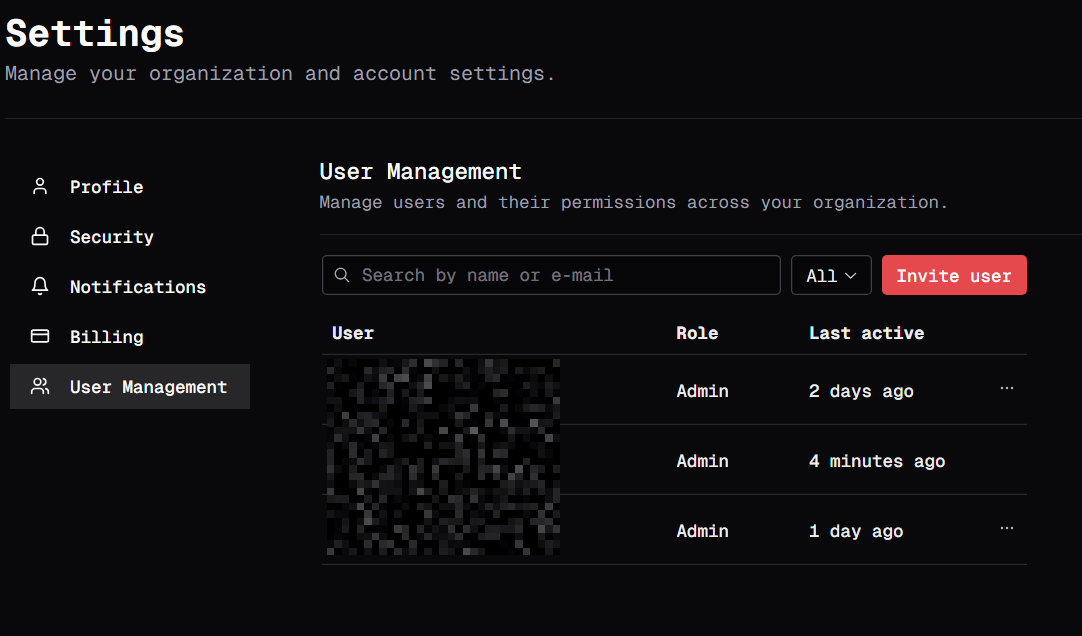This screenshot has width=1082, height=636.
Task: Go to the Security settings section
Action: pos(111,237)
